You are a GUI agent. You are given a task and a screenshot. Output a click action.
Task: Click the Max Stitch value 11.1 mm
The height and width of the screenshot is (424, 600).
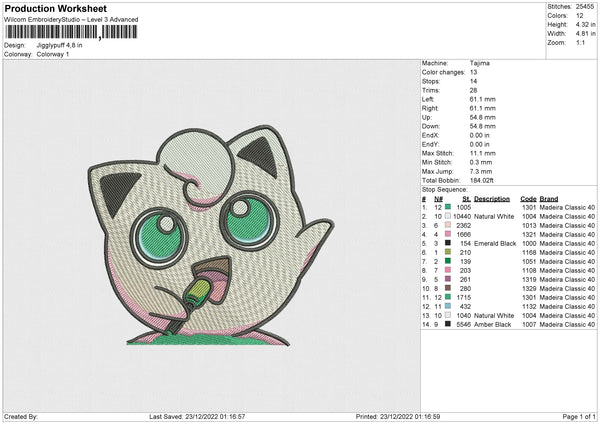click(x=483, y=153)
